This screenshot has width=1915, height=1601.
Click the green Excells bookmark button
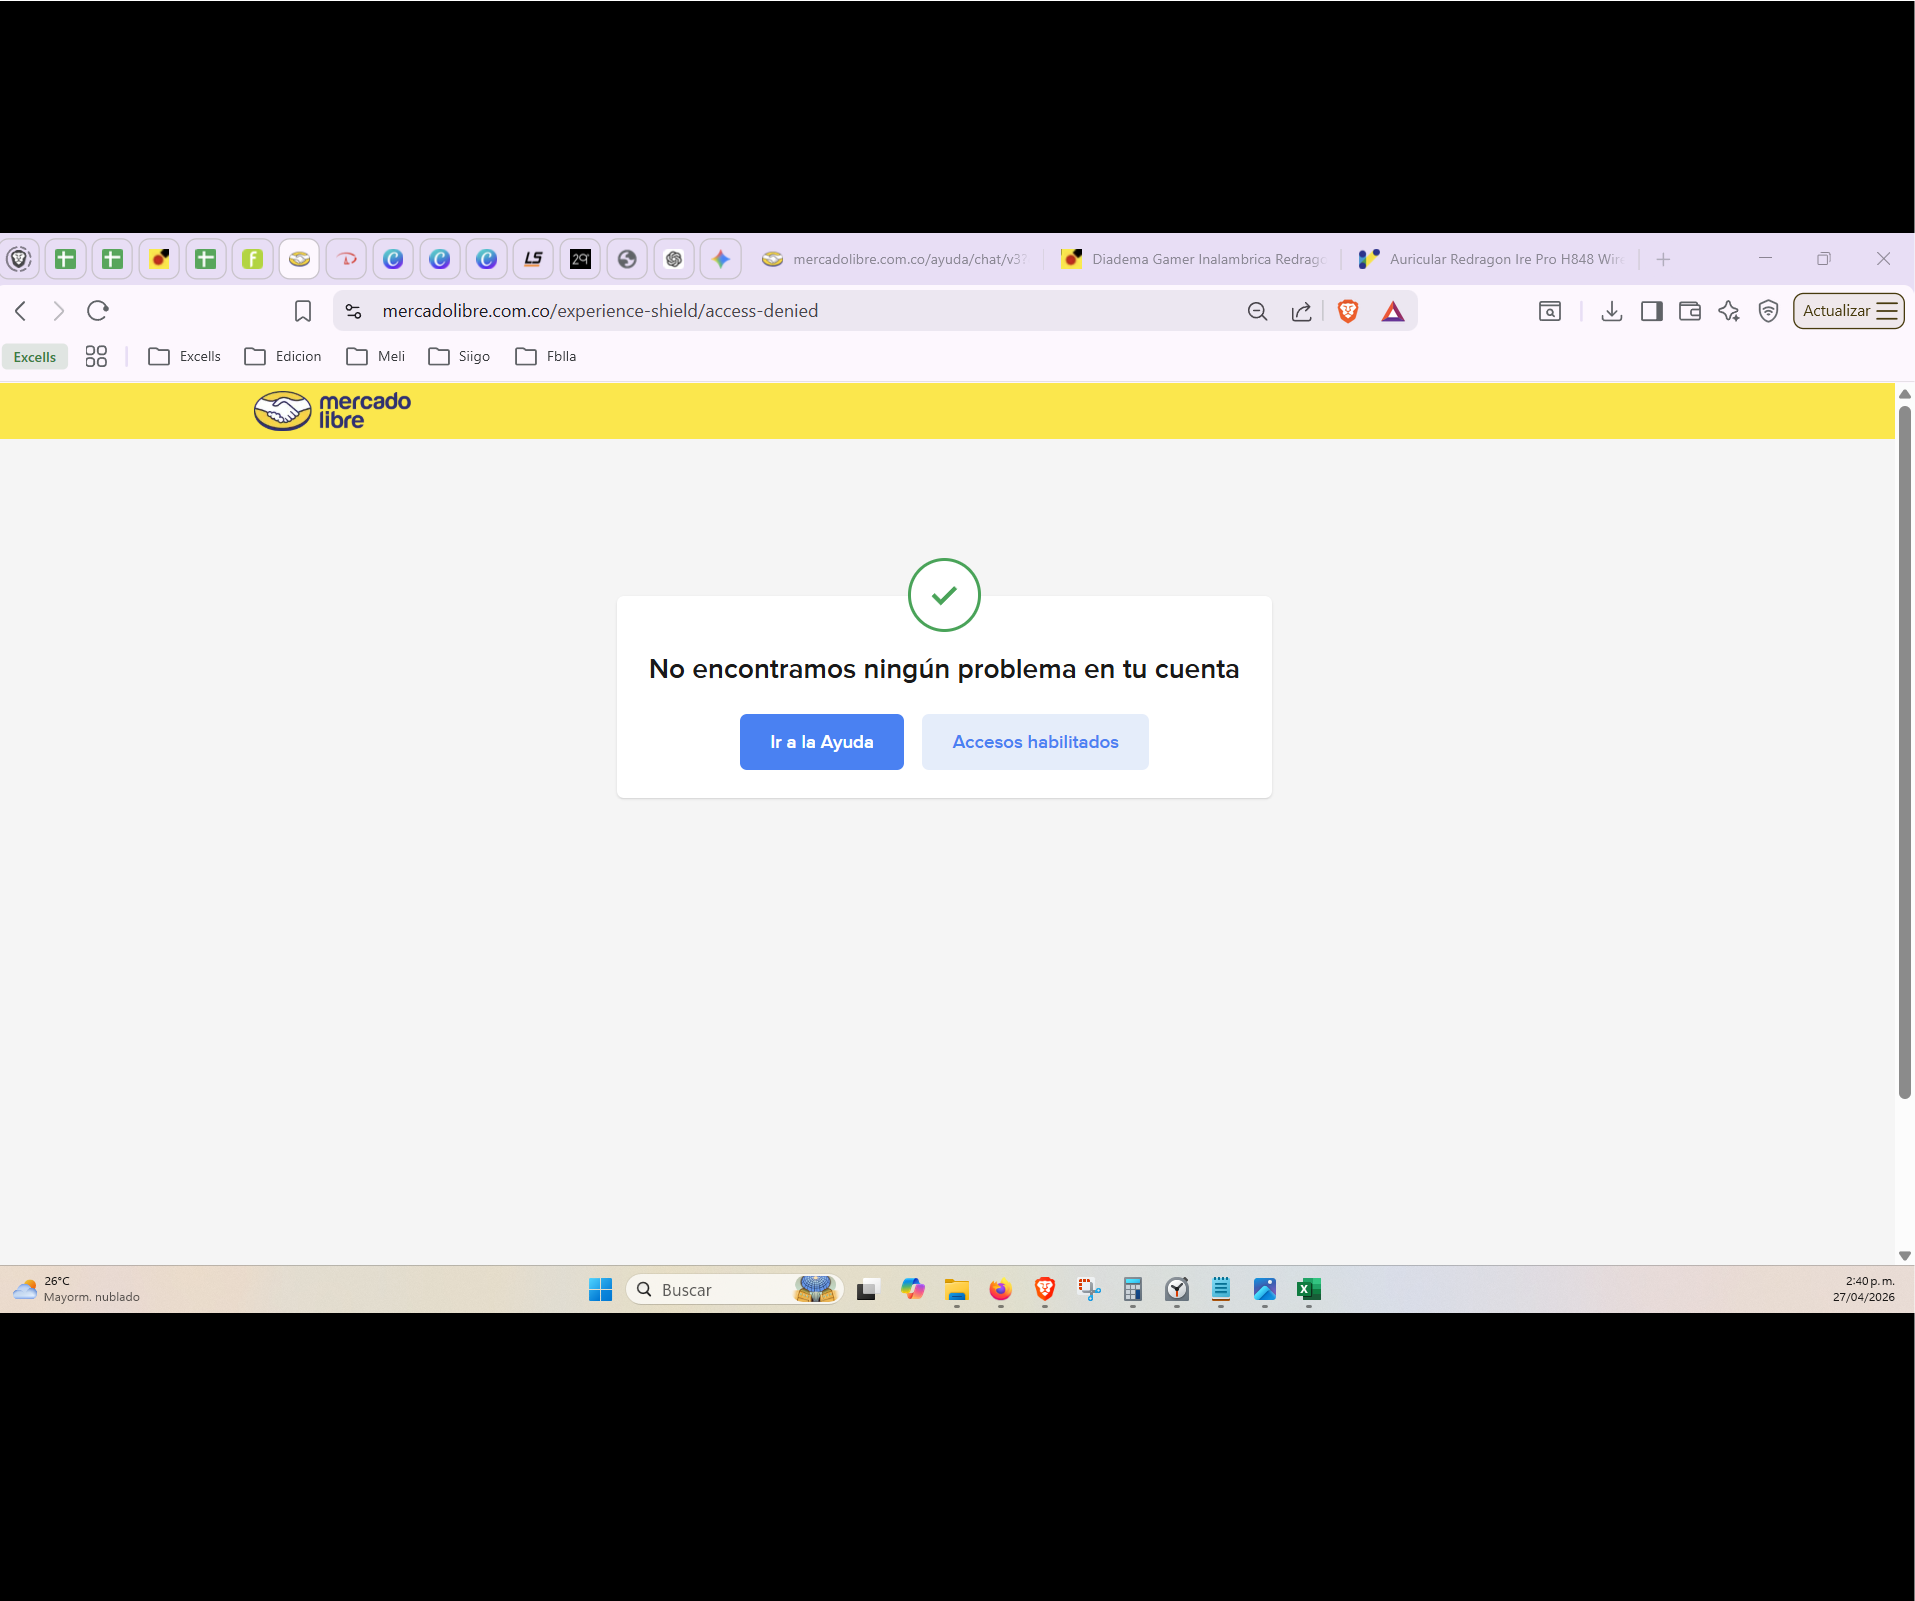[35, 357]
